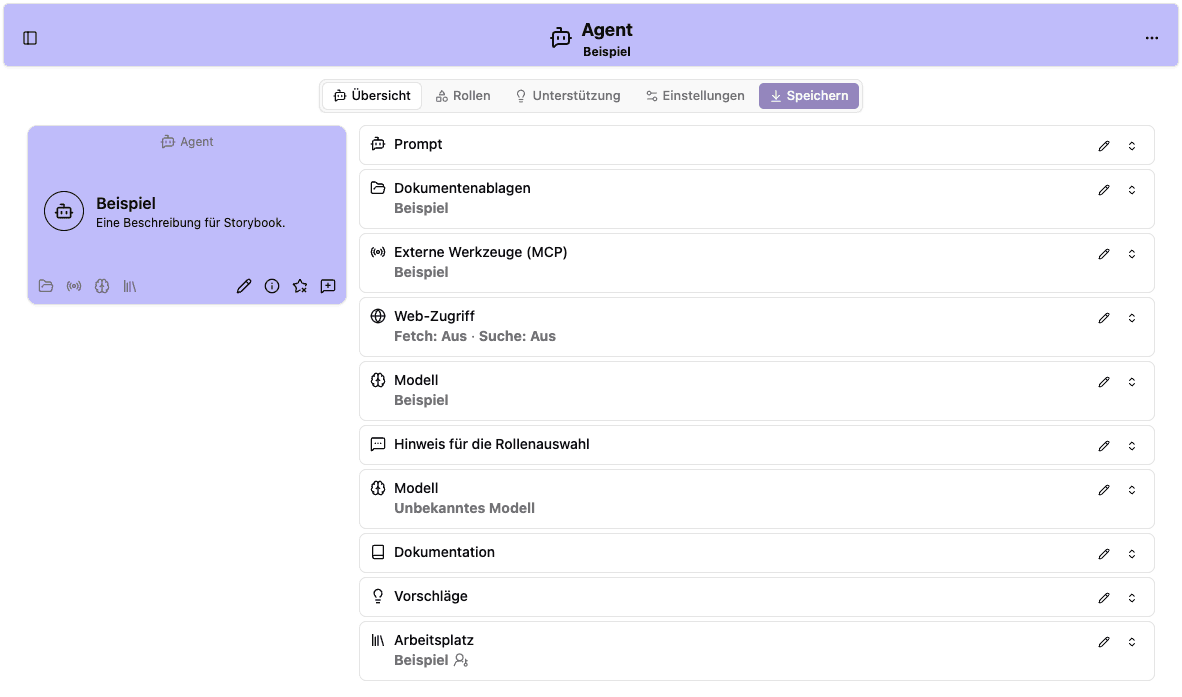The image size is (1182, 697).
Task: Click the folder icon on Beispiel card
Action: pyautogui.click(x=46, y=286)
